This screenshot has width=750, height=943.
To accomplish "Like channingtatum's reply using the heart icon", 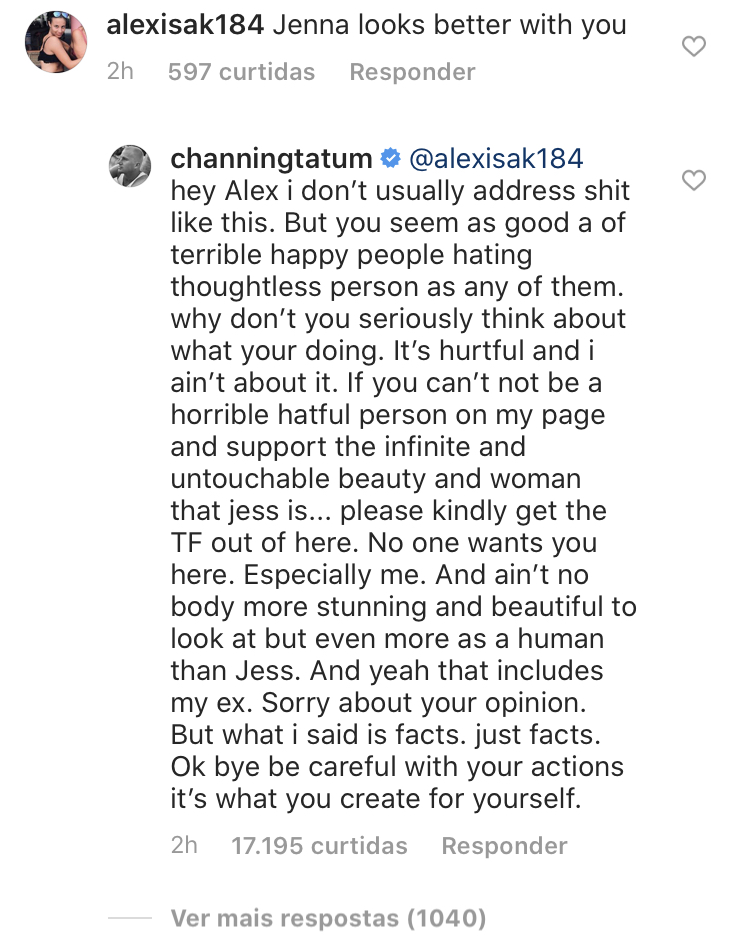I will [x=693, y=180].
